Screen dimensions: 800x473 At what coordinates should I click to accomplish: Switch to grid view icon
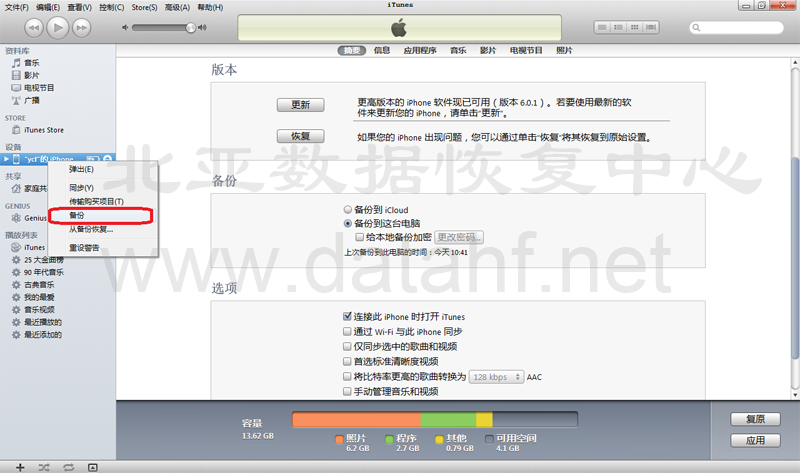click(x=635, y=27)
